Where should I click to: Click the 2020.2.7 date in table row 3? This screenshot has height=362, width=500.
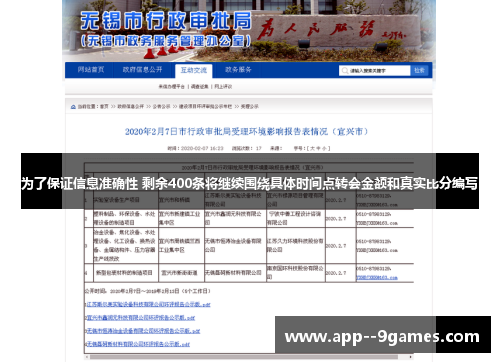click(336, 246)
